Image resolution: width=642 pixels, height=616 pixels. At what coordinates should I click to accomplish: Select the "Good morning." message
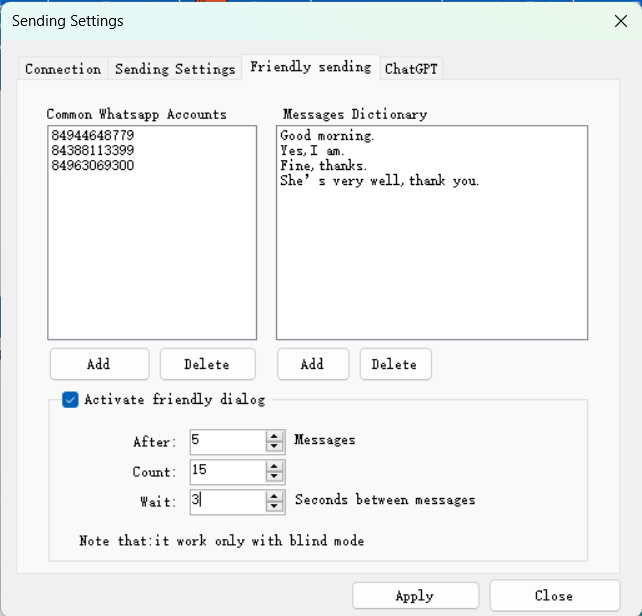pos(326,135)
